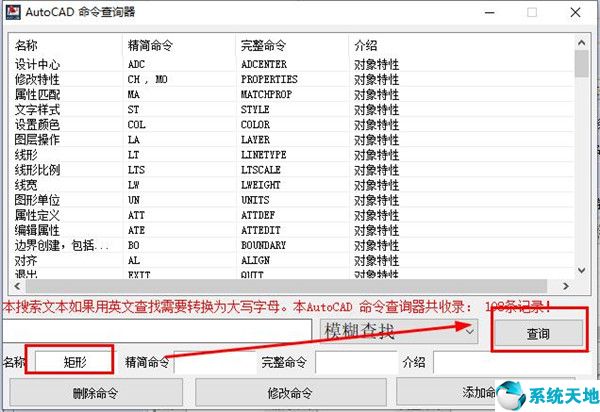Sort by the 介绍 column header
The image size is (600, 412).
(x=461, y=46)
